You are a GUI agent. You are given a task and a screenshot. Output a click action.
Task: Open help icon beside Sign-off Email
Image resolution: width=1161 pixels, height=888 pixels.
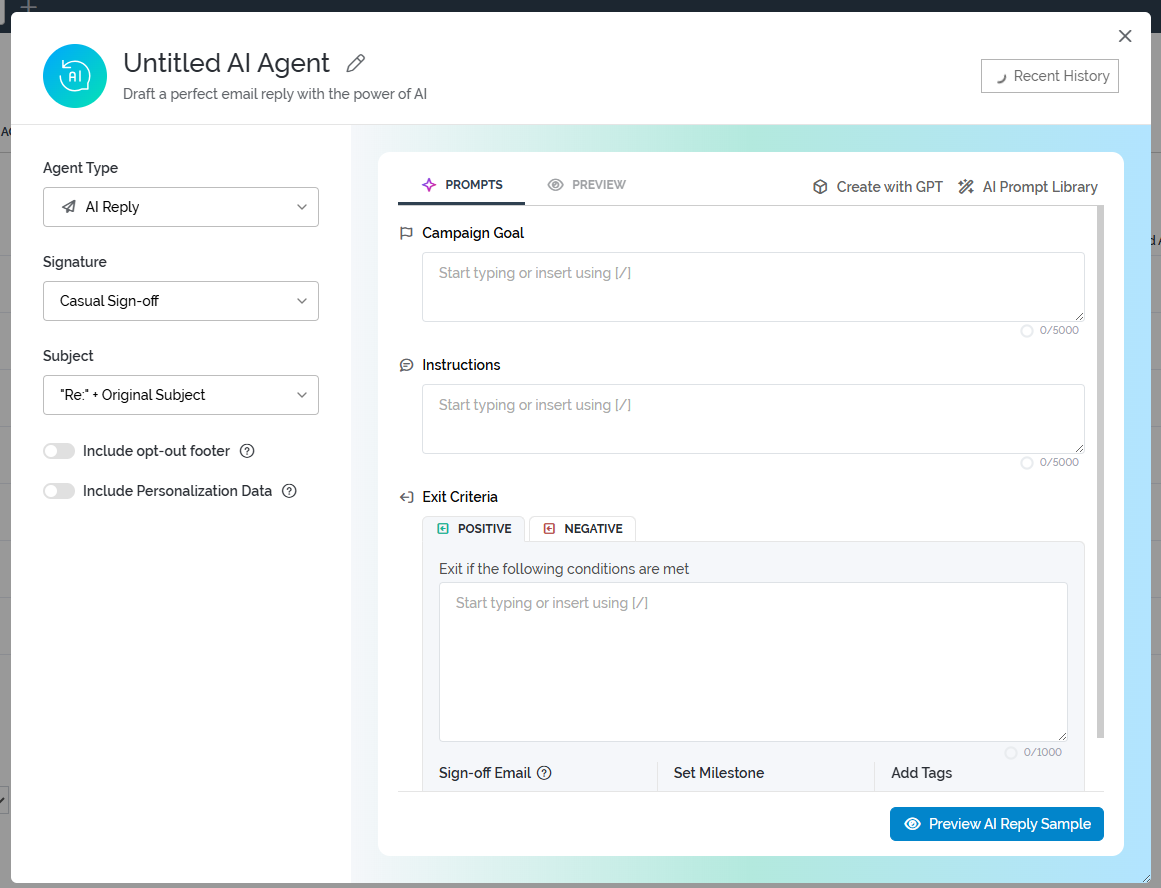[x=544, y=773]
